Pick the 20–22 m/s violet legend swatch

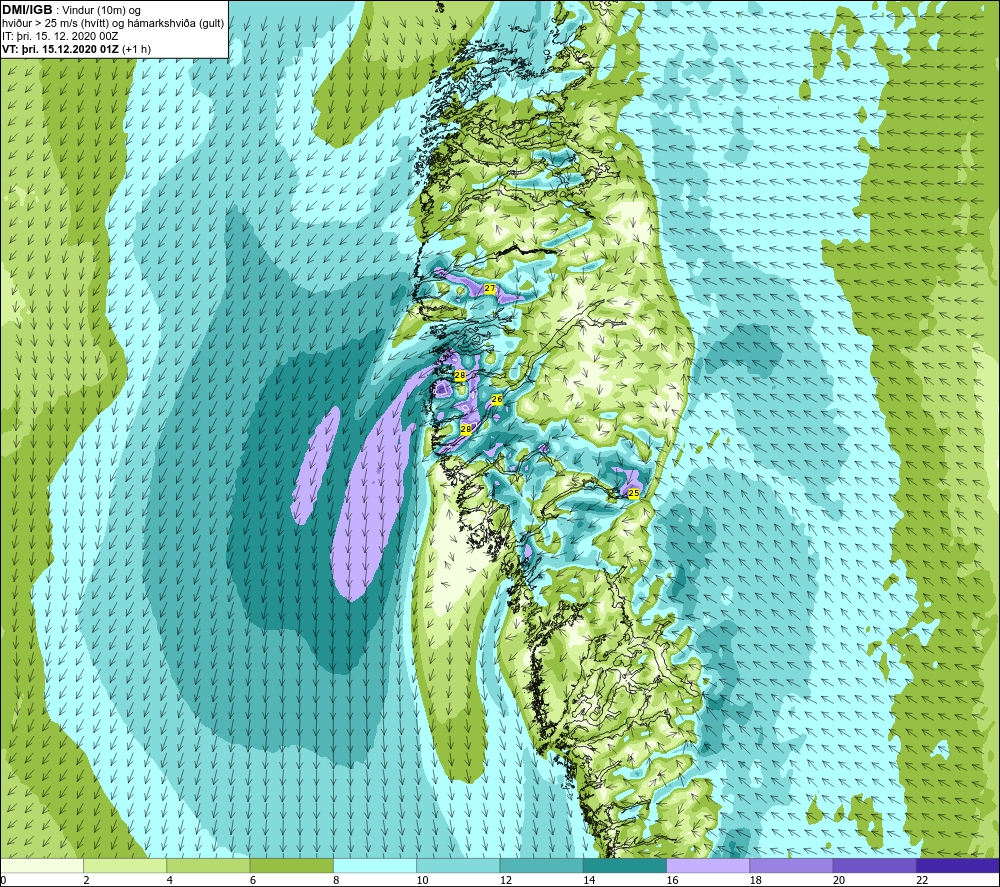(x=874, y=865)
